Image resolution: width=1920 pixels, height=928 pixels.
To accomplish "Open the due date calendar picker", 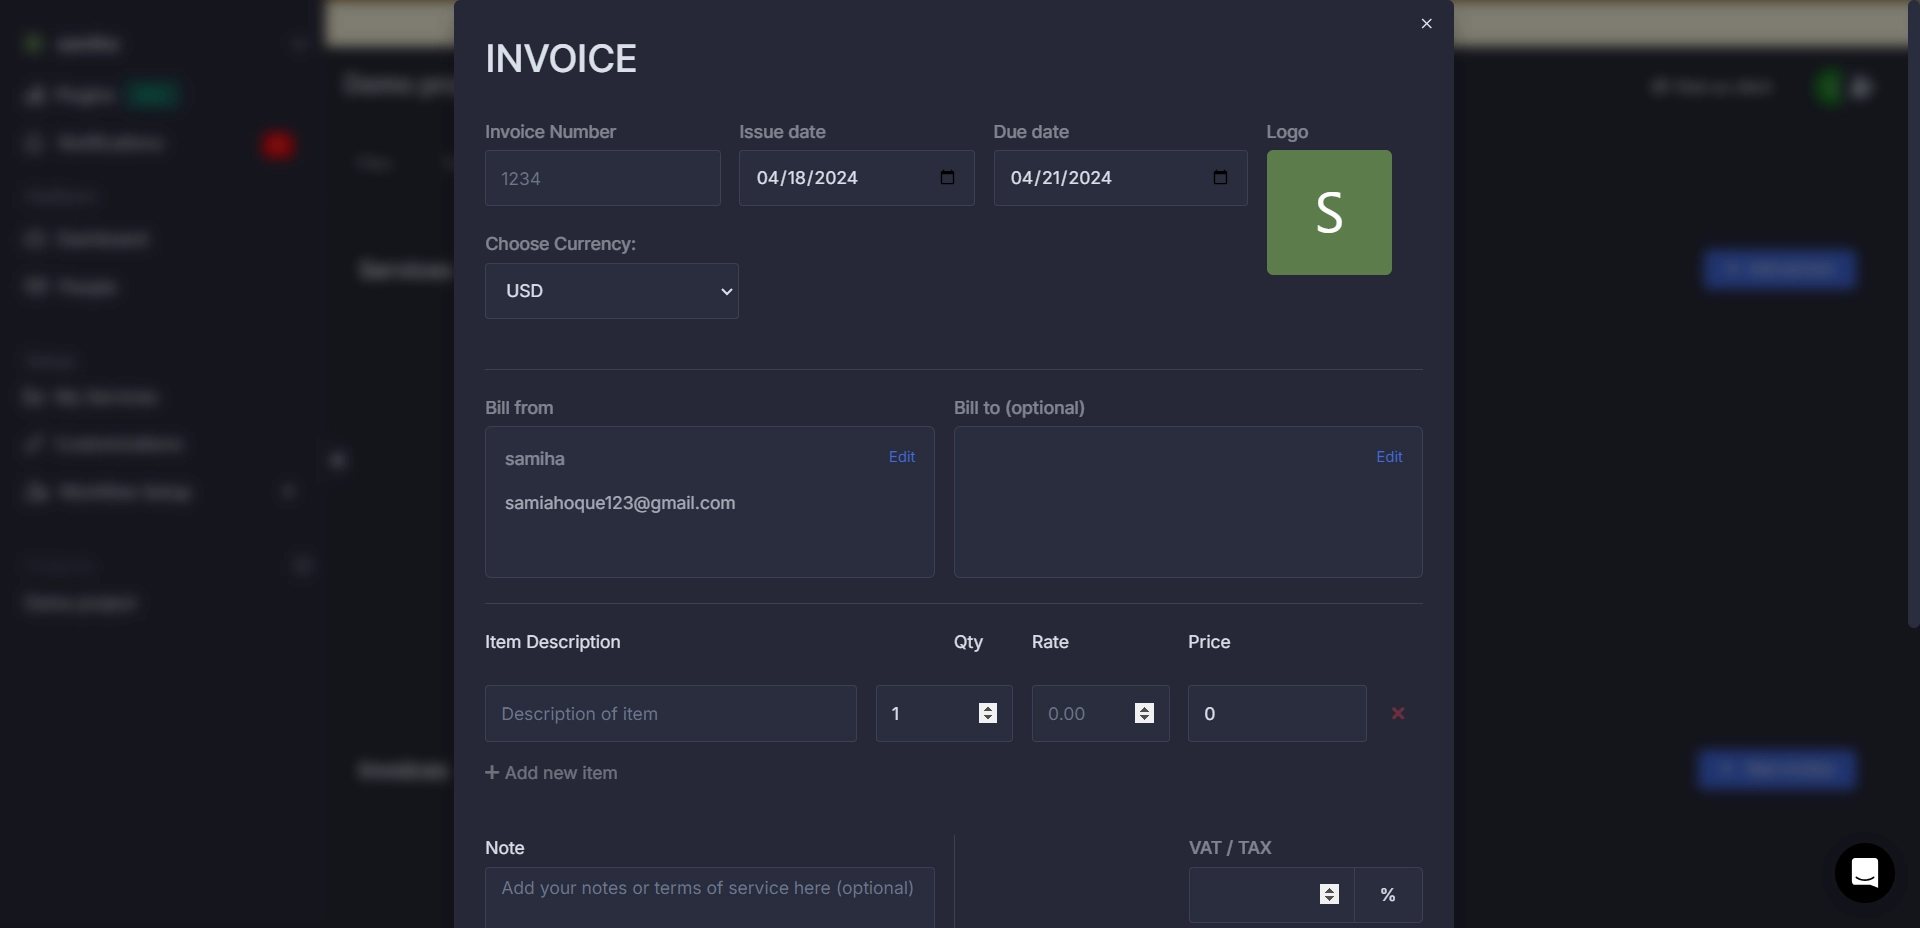I will point(1220,178).
